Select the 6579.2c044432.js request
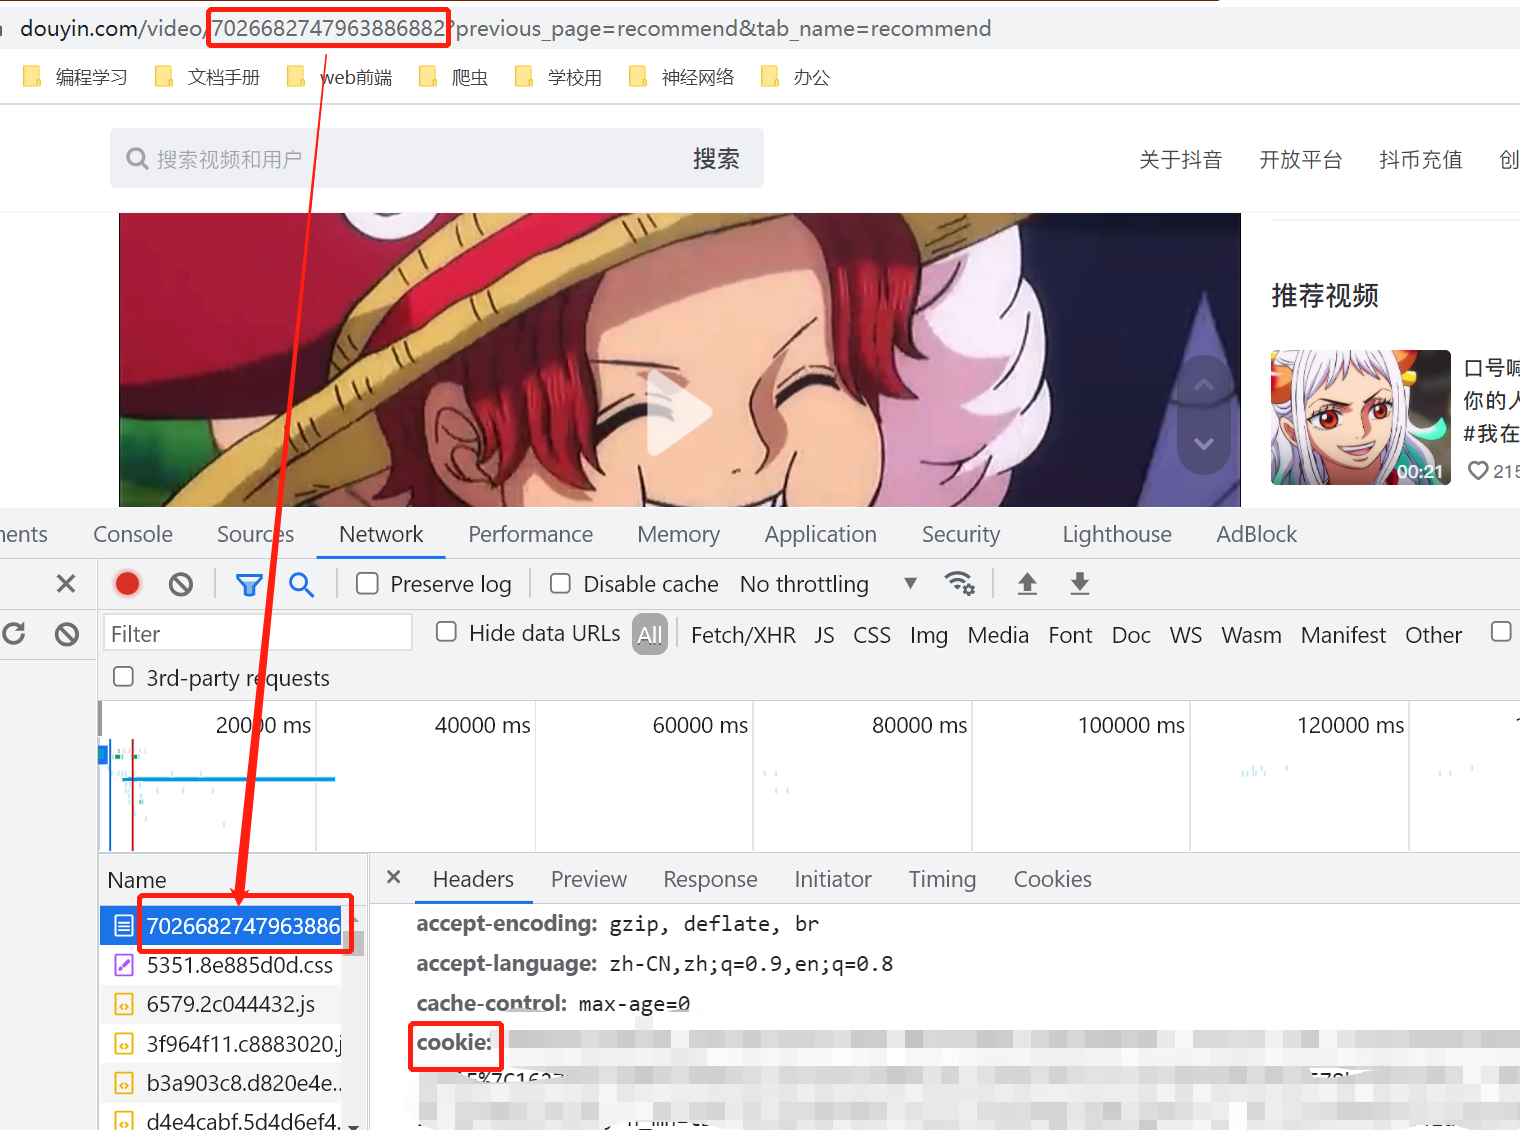 pyautogui.click(x=222, y=1004)
